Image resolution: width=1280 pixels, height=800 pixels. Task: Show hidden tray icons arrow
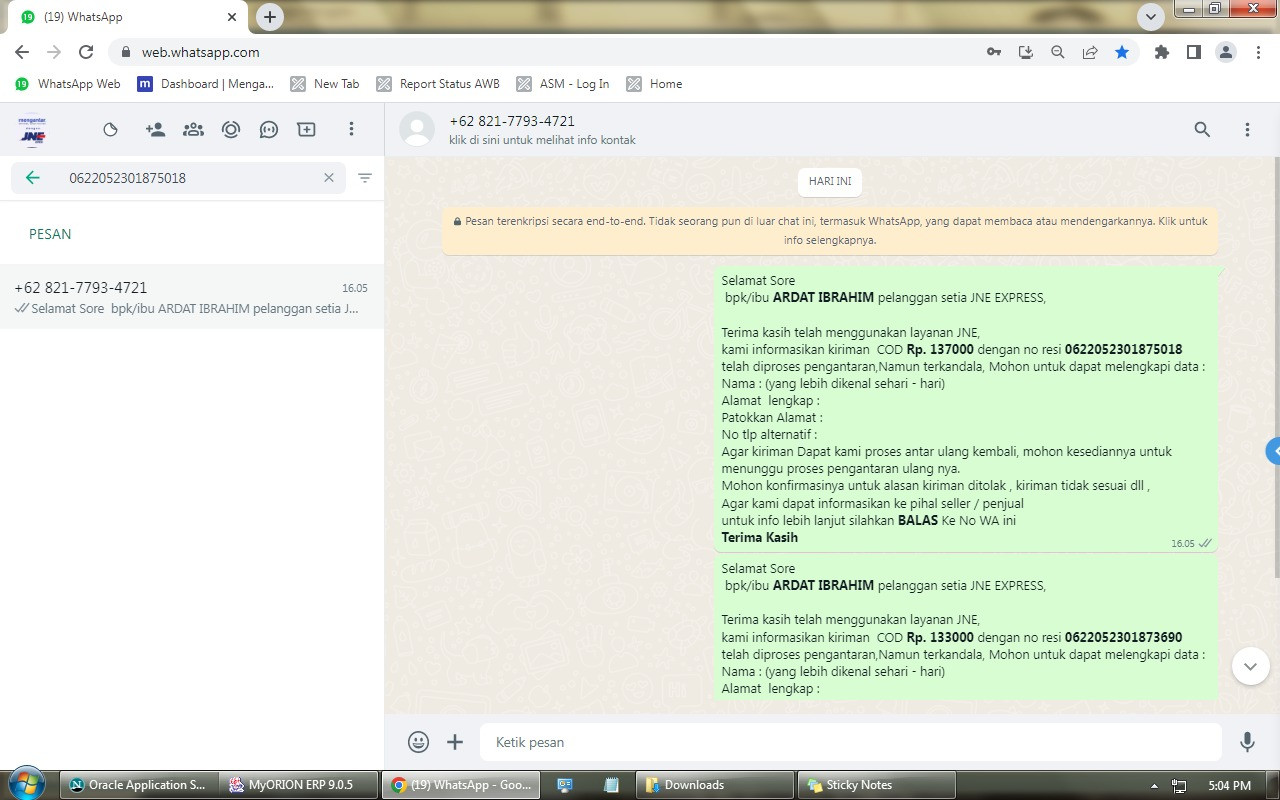pyautogui.click(x=1155, y=785)
